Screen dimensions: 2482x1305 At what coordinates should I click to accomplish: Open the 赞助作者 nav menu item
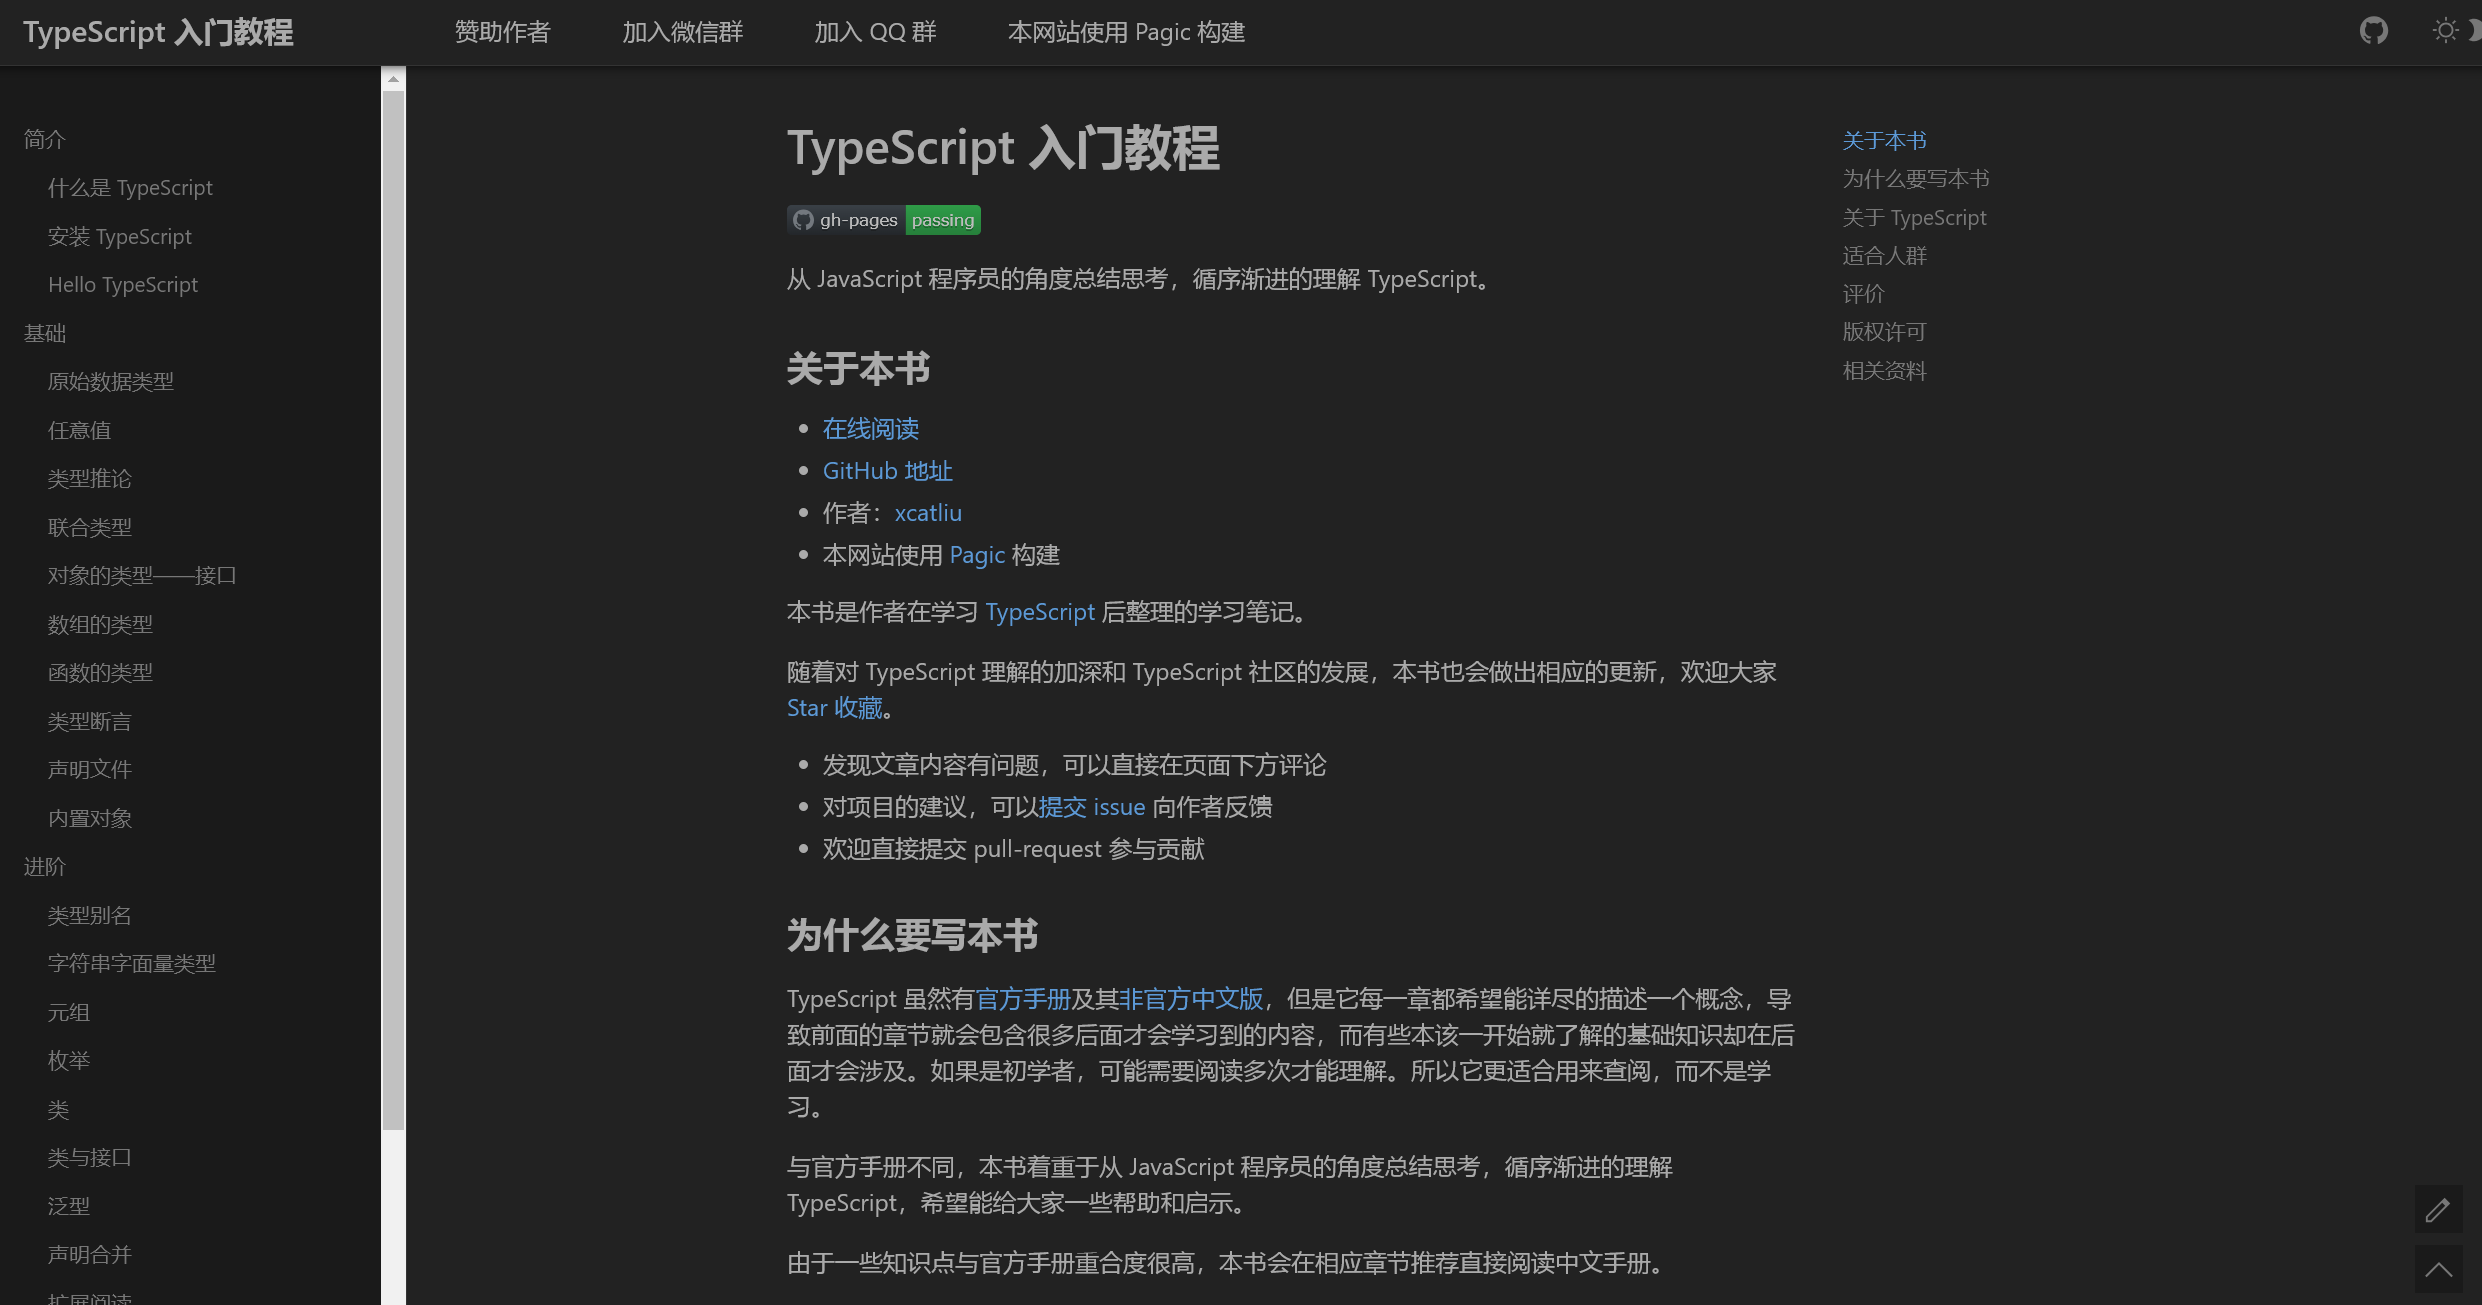502,32
